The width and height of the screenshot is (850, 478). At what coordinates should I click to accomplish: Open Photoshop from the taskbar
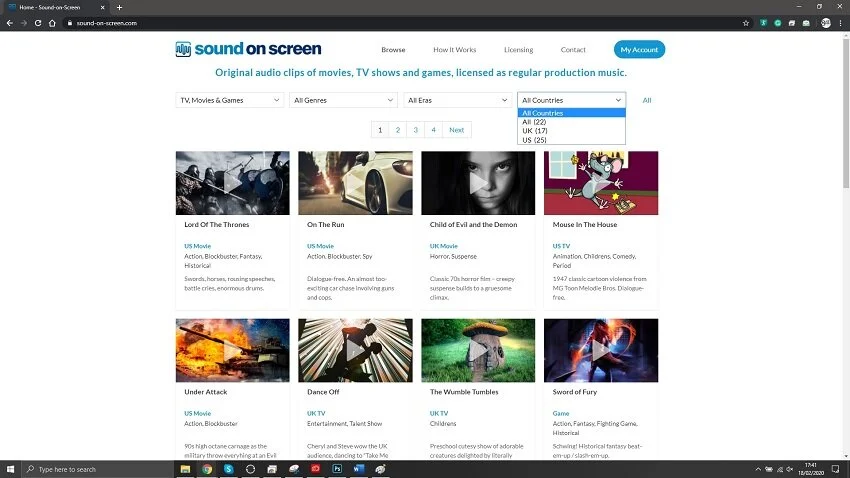pyautogui.click(x=337, y=469)
